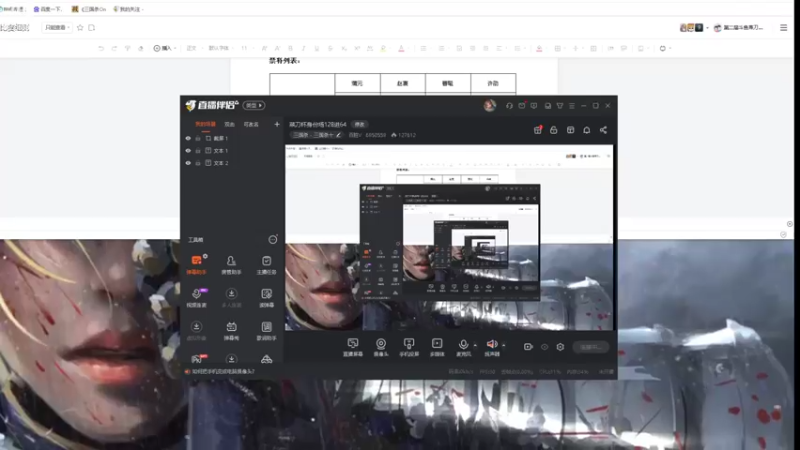Screen dimensions: 800x450
Task: Click the pill button beside companion logo
Action: tap(254, 106)
